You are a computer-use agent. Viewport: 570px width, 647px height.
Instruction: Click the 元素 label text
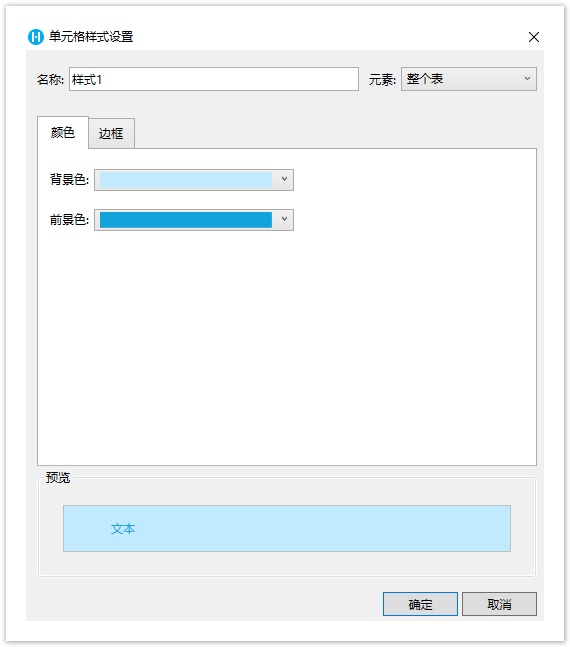point(382,79)
